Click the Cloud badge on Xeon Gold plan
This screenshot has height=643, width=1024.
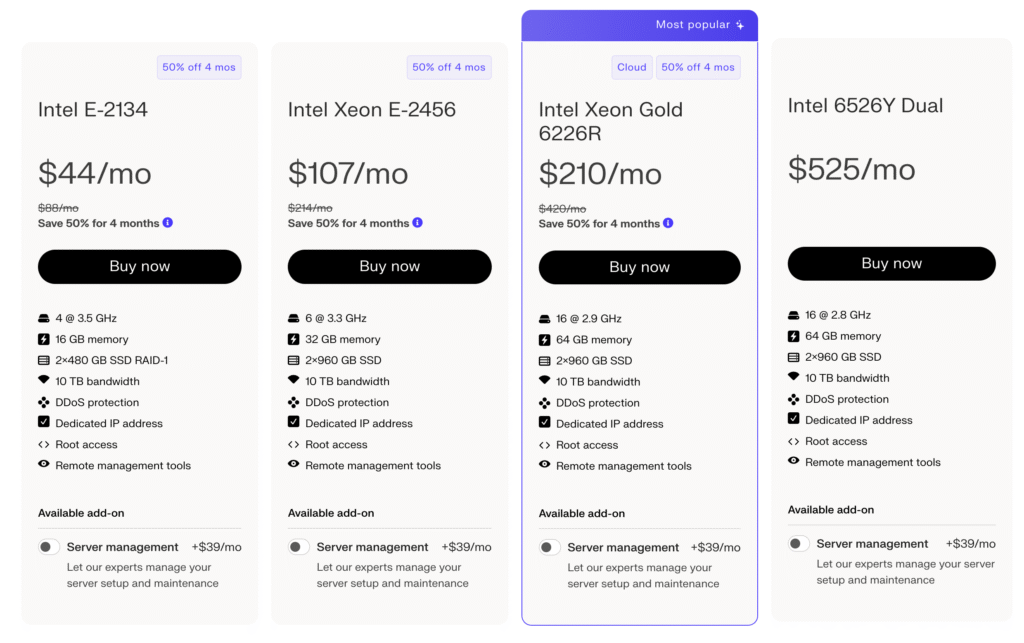(x=632, y=67)
